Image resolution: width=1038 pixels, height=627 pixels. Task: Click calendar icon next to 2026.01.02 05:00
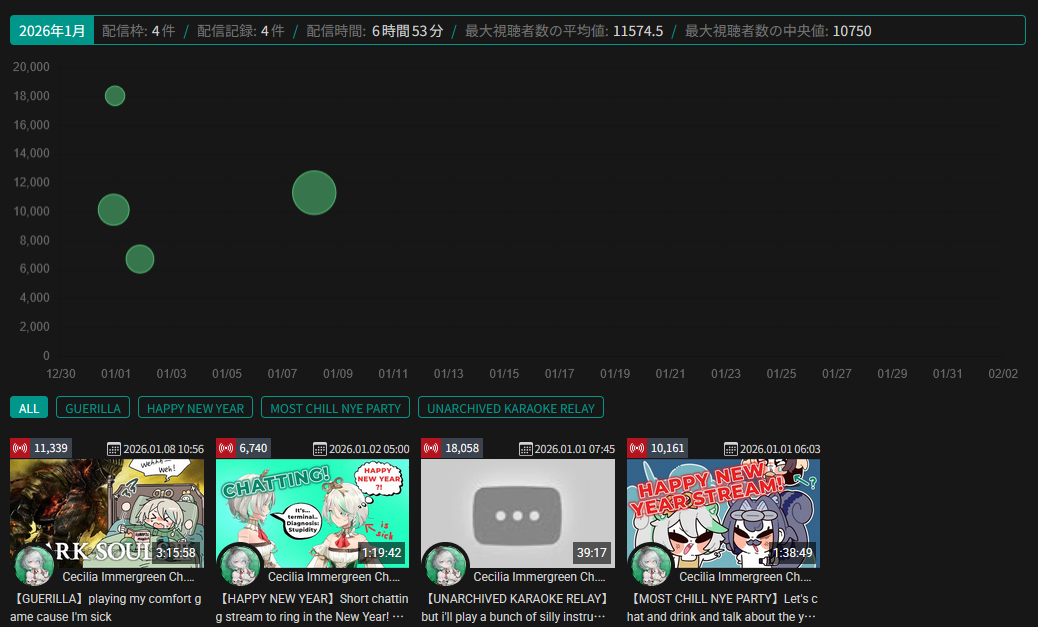pyautogui.click(x=320, y=449)
